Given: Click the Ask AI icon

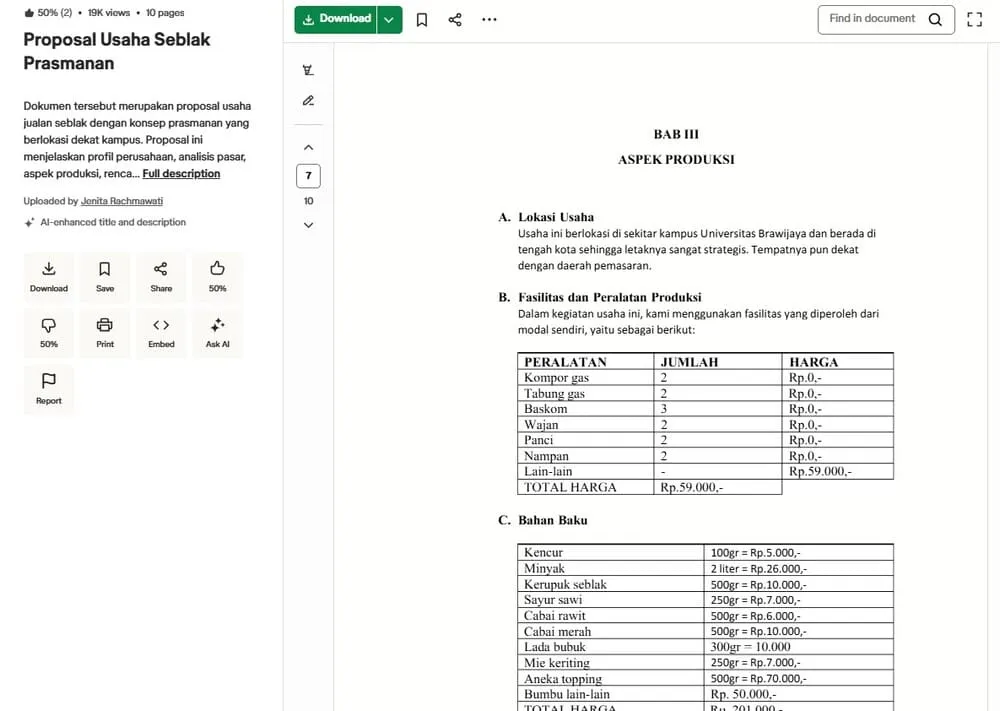Looking at the screenshot, I should coord(217,325).
